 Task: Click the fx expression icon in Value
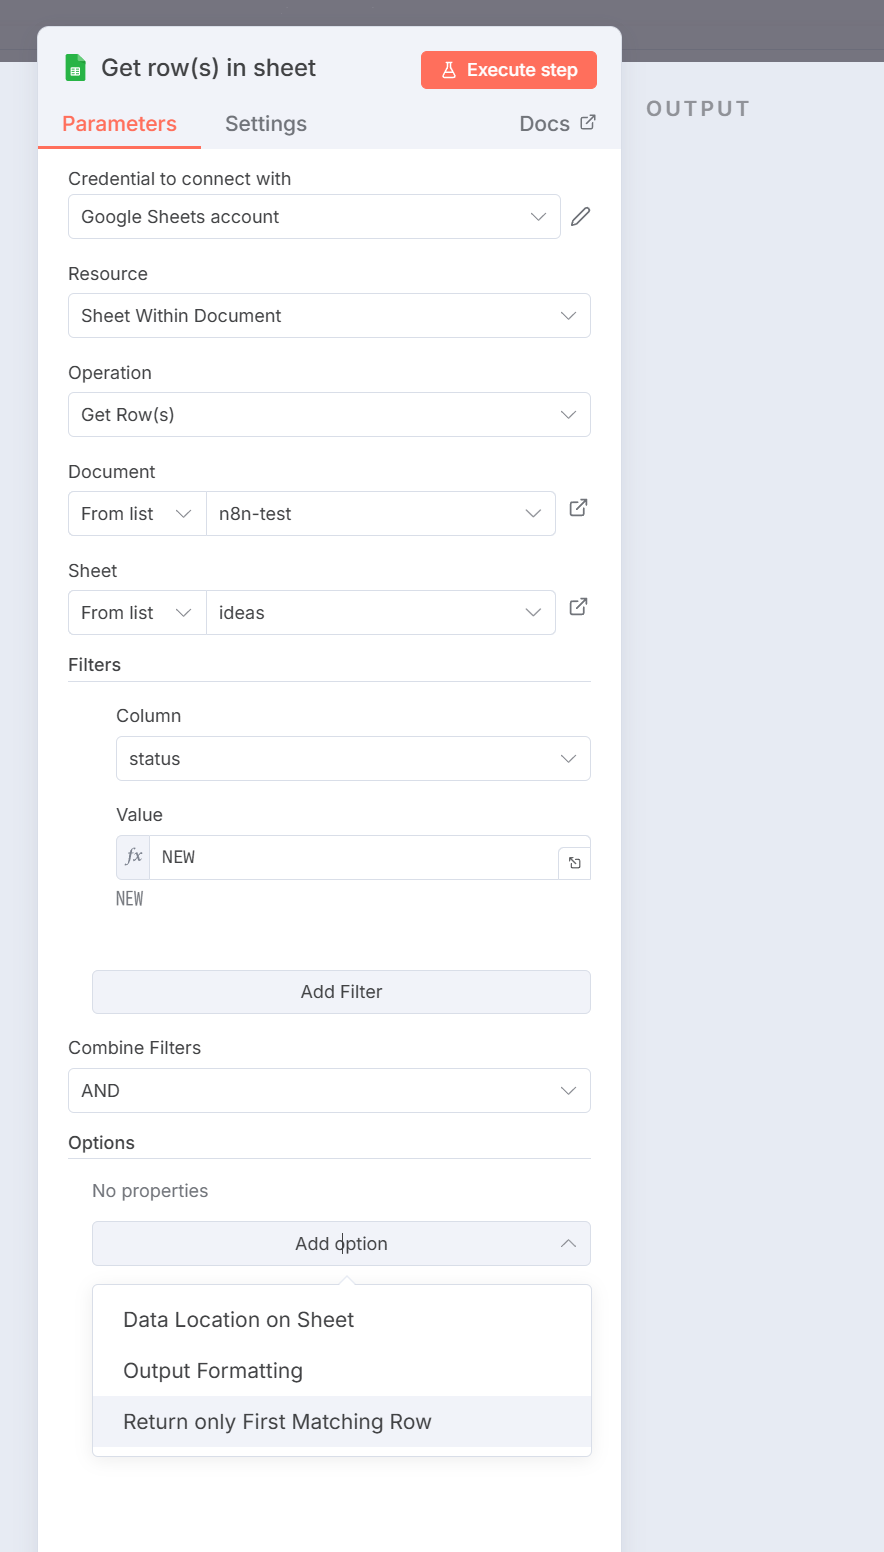coord(134,857)
